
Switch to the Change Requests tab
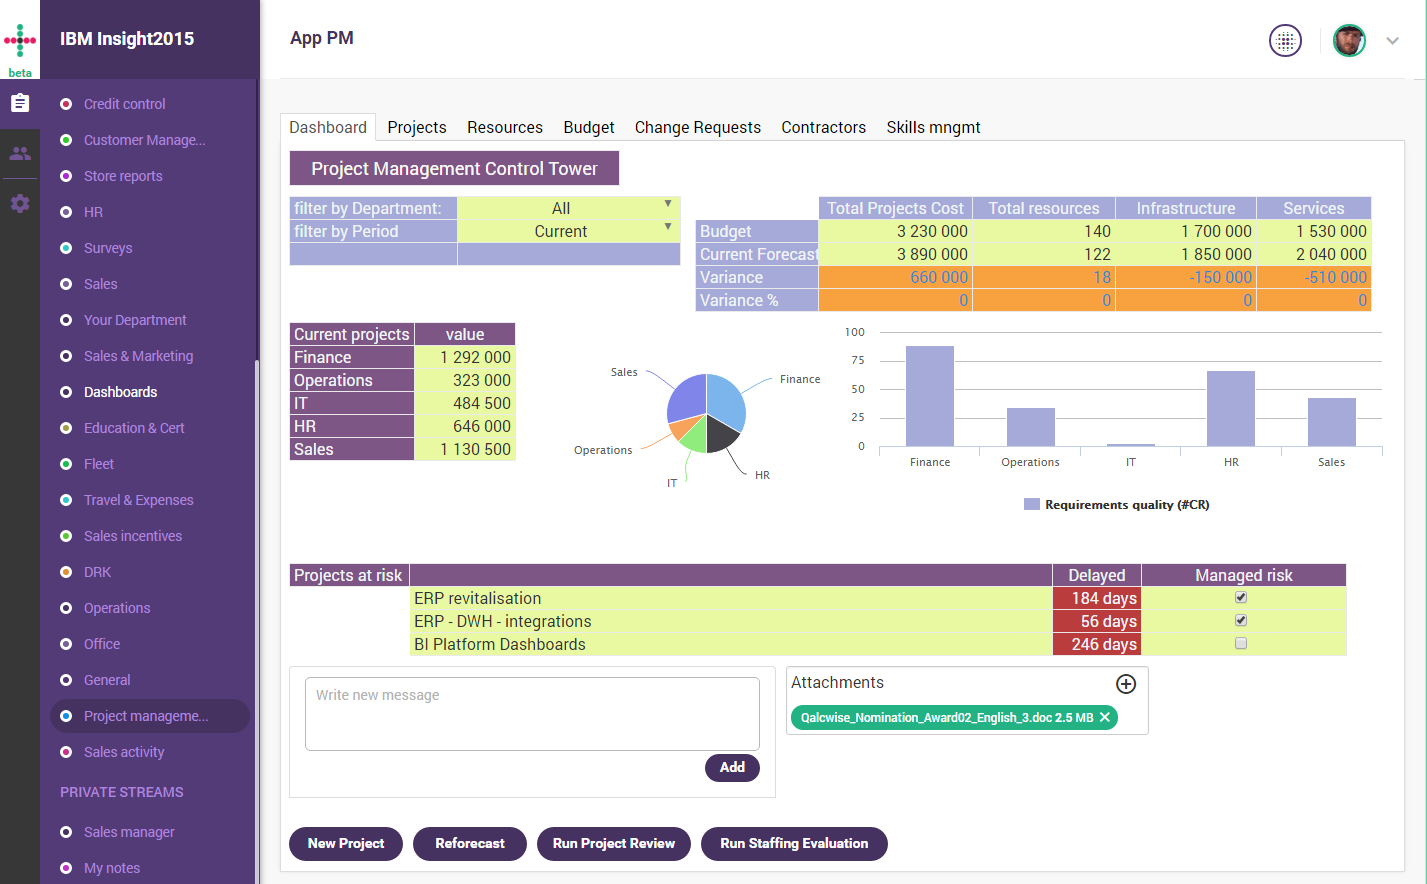(x=697, y=127)
